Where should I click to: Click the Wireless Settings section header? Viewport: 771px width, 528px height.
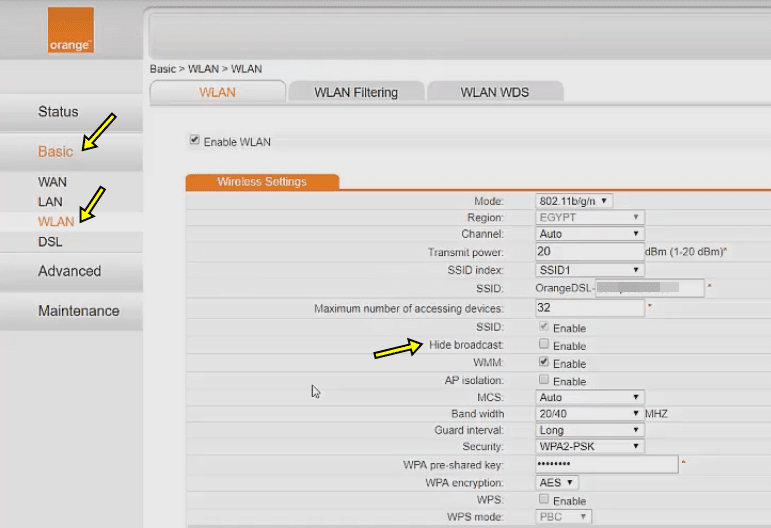262,182
